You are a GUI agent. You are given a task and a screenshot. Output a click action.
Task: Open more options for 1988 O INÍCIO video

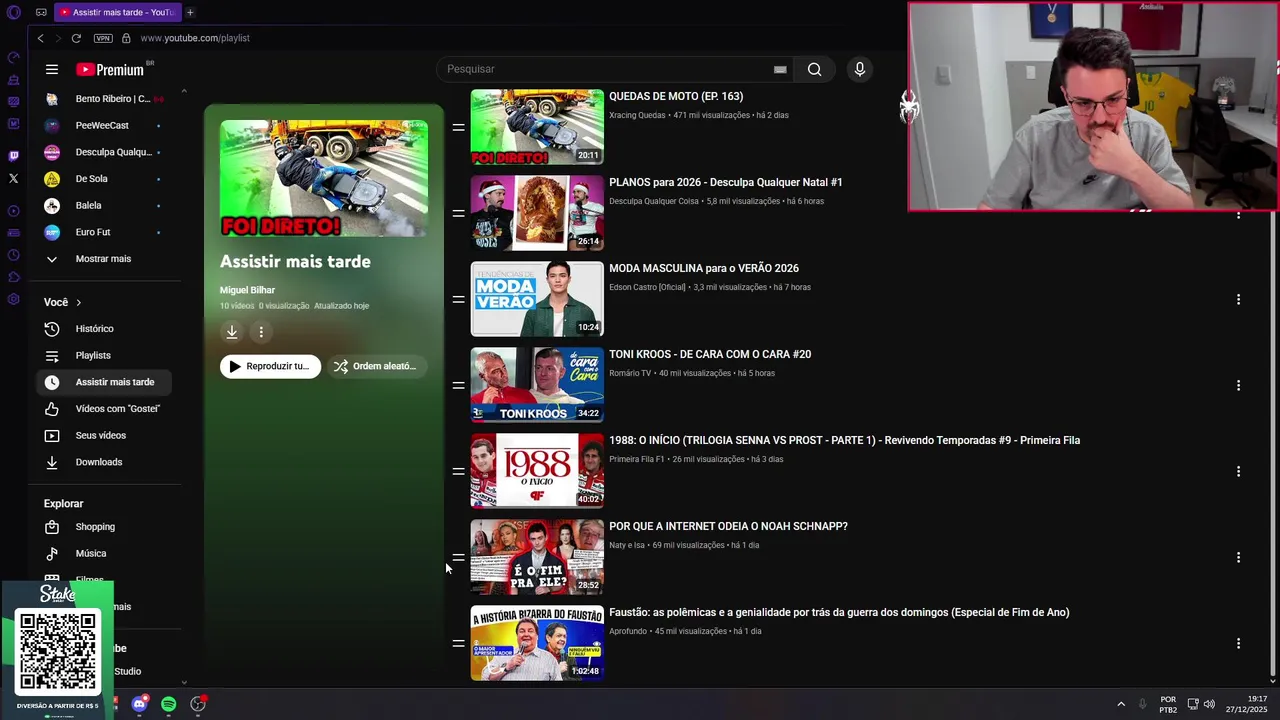pyautogui.click(x=1238, y=471)
